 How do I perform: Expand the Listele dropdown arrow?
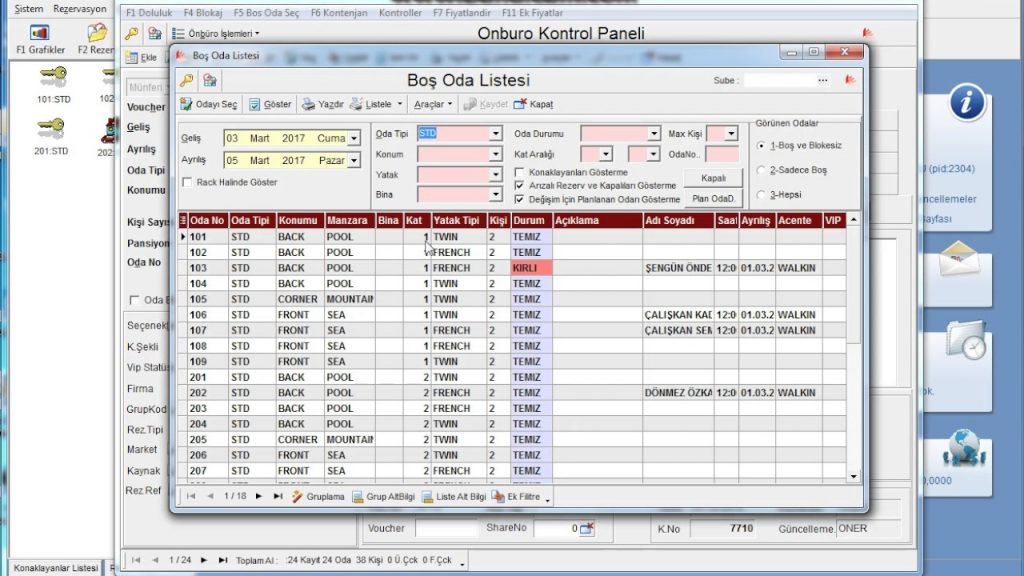[400, 104]
